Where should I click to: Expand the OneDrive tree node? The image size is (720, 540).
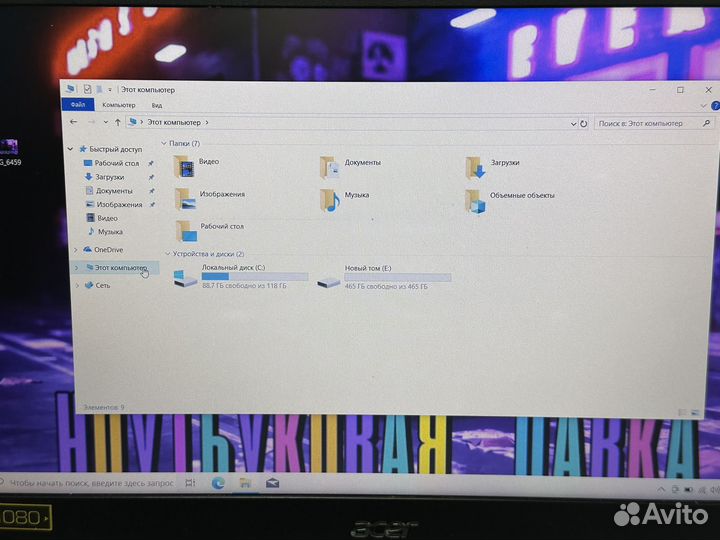point(76,250)
